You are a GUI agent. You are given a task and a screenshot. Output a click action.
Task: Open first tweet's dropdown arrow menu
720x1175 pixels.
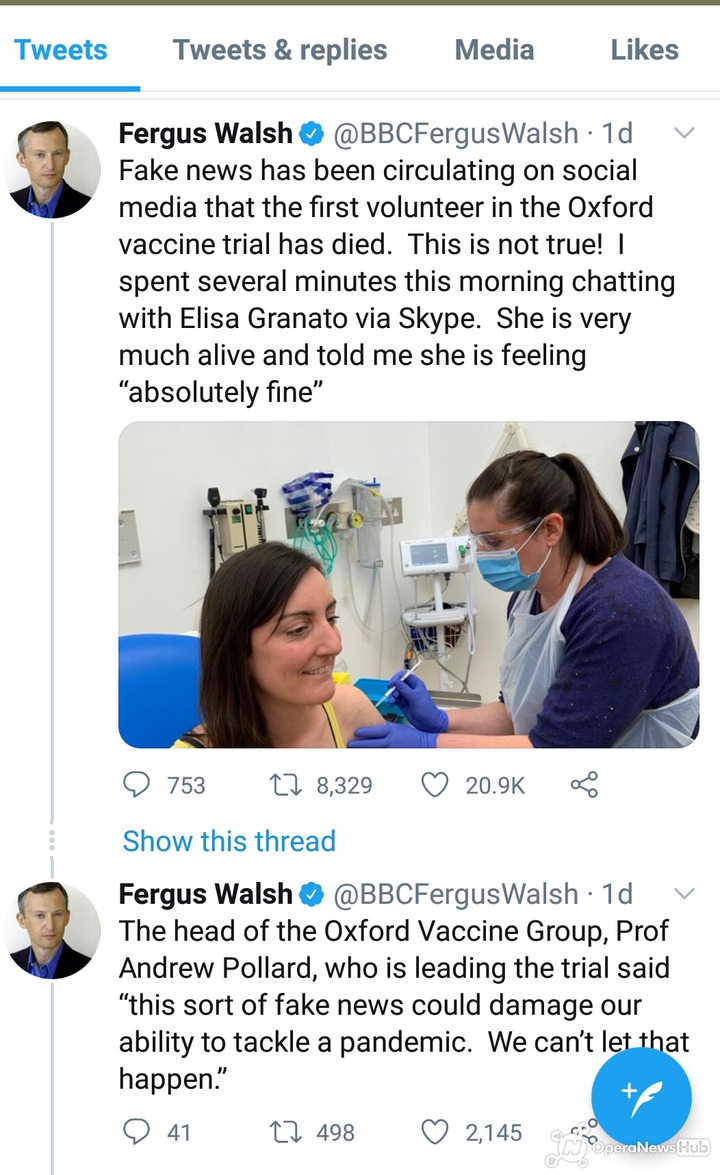tap(685, 133)
